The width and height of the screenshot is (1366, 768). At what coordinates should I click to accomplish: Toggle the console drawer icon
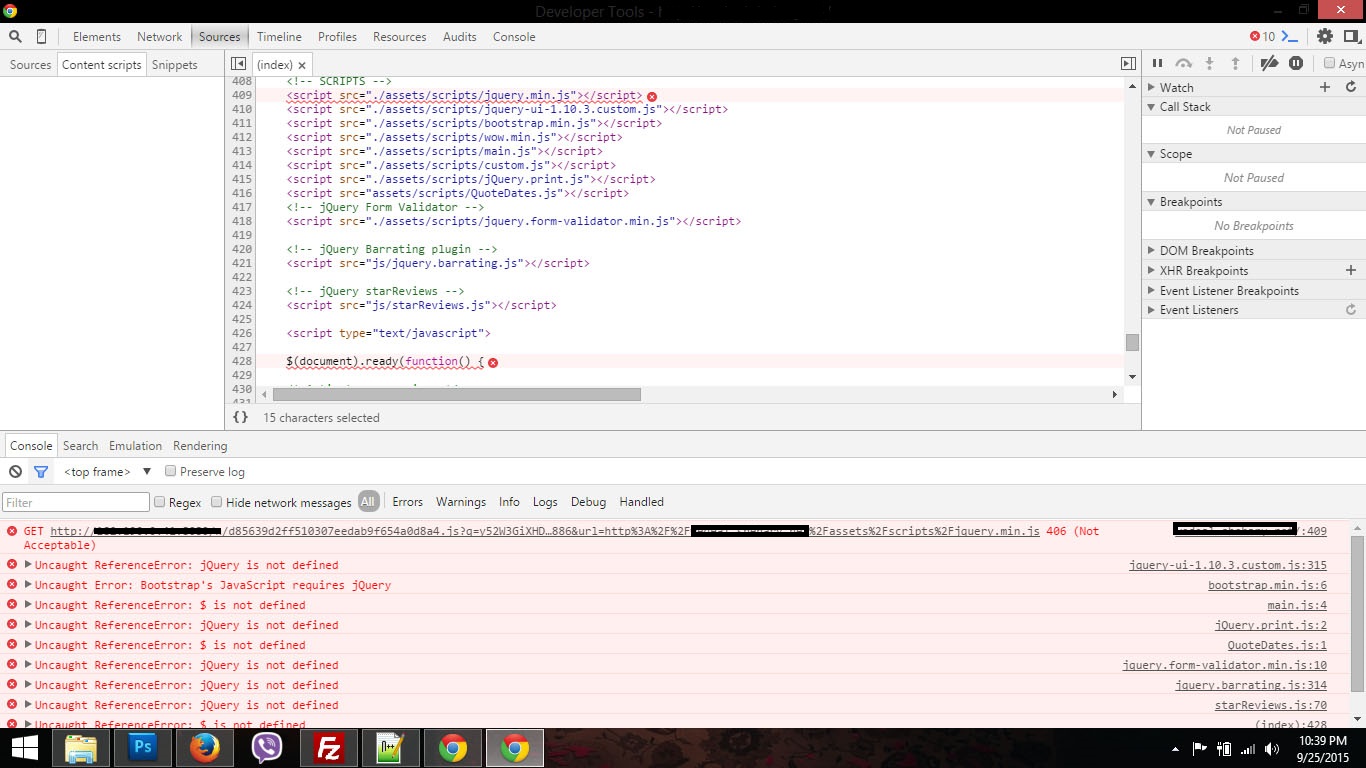pyautogui.click(x=1290, y=37)
